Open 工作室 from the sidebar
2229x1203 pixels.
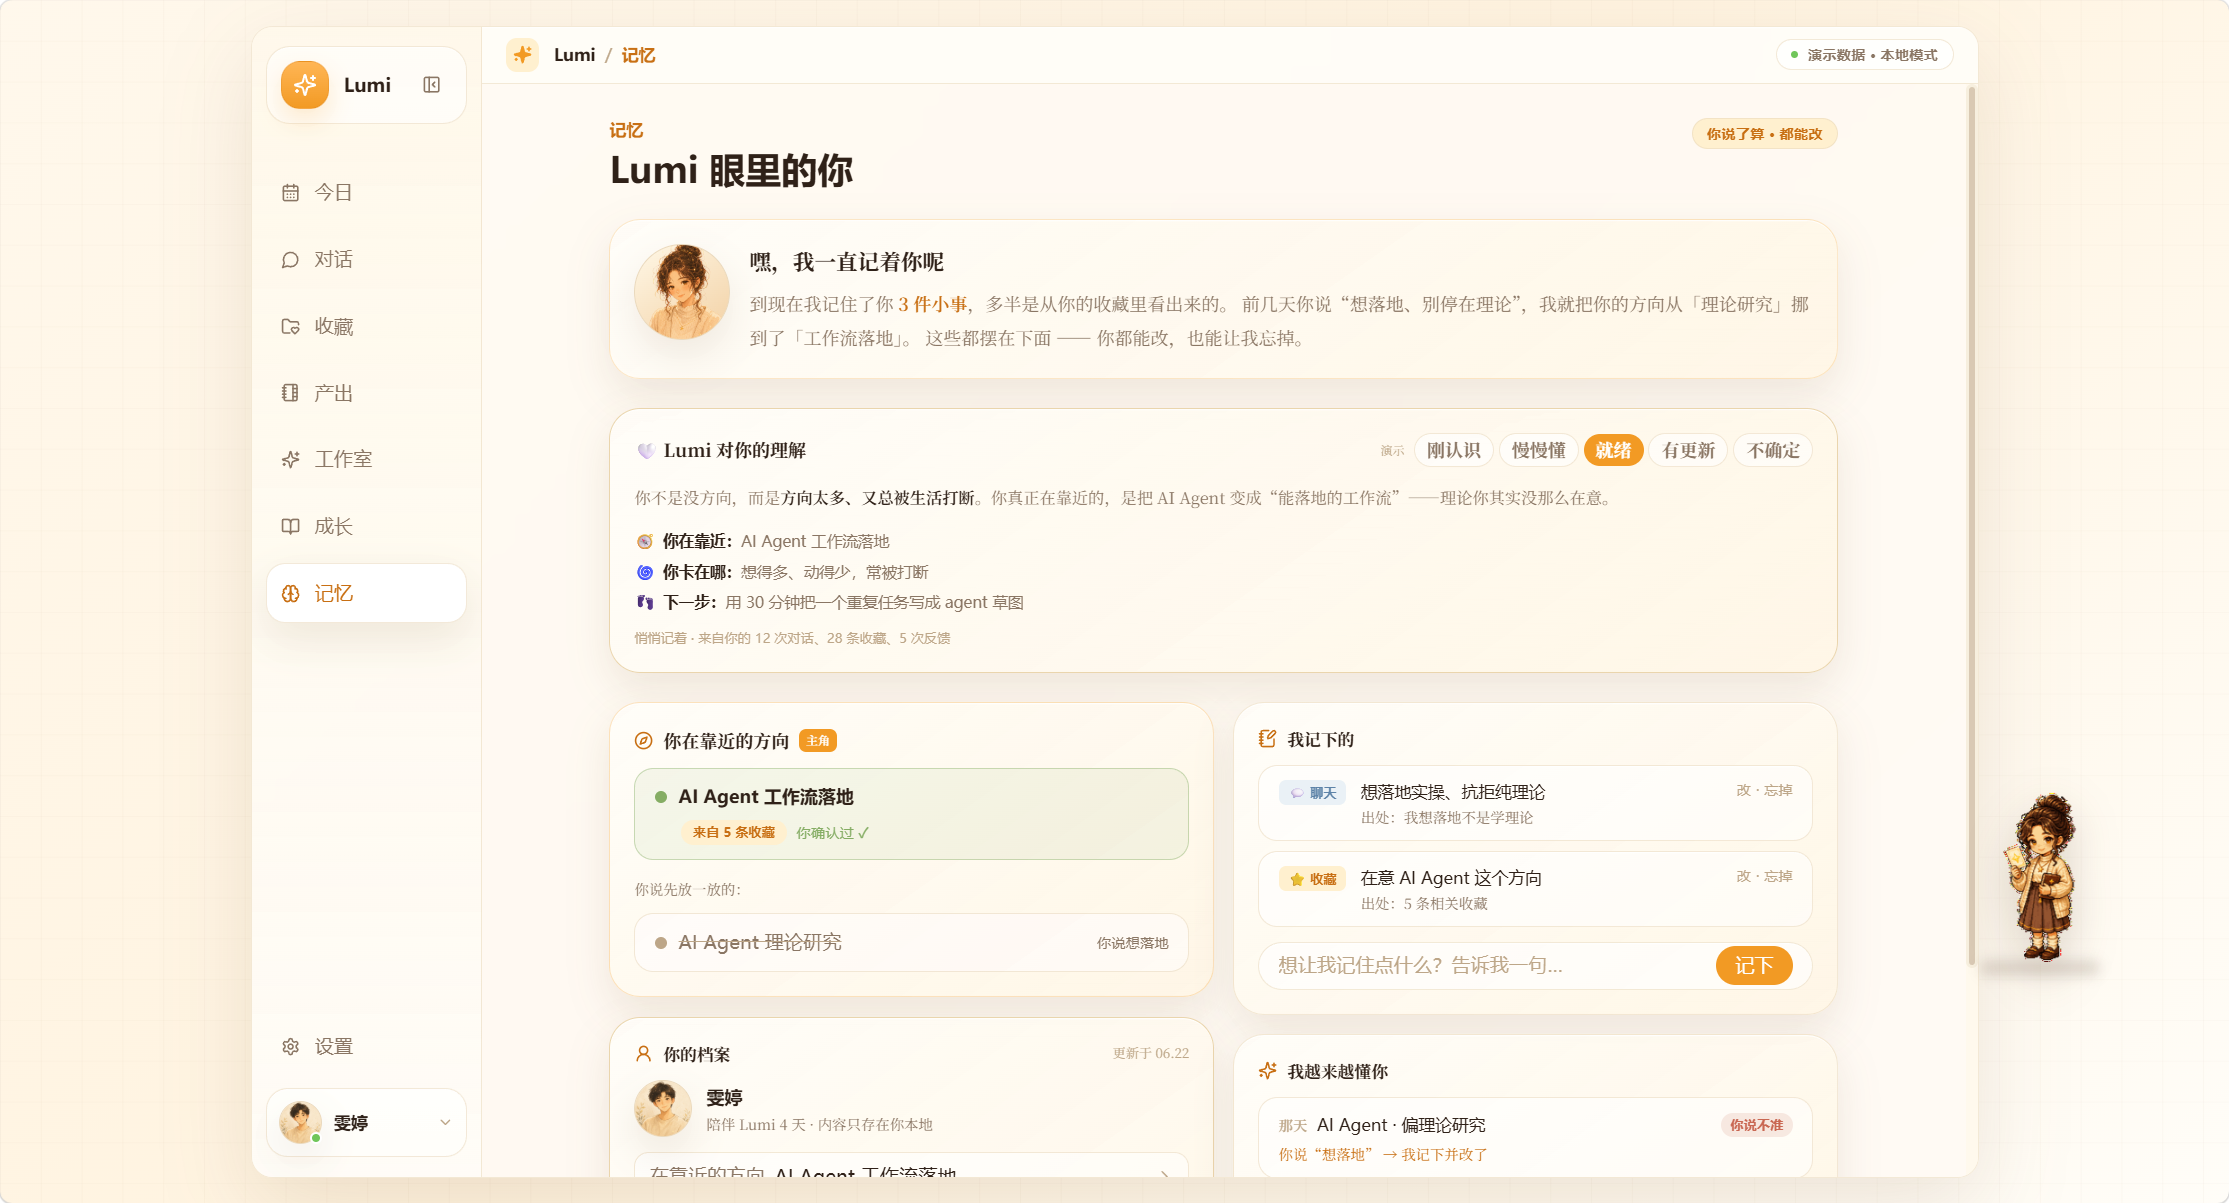coord(366,460)
